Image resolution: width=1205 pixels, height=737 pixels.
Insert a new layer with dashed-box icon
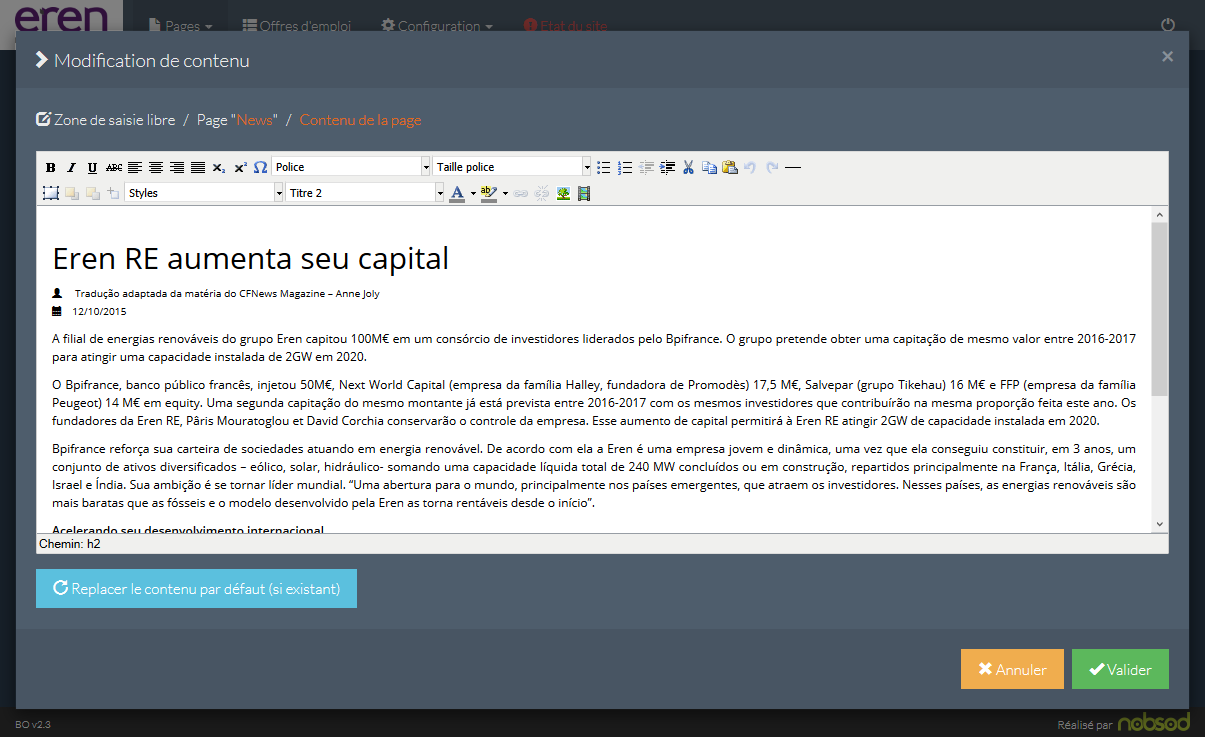(x=50, y=193)
